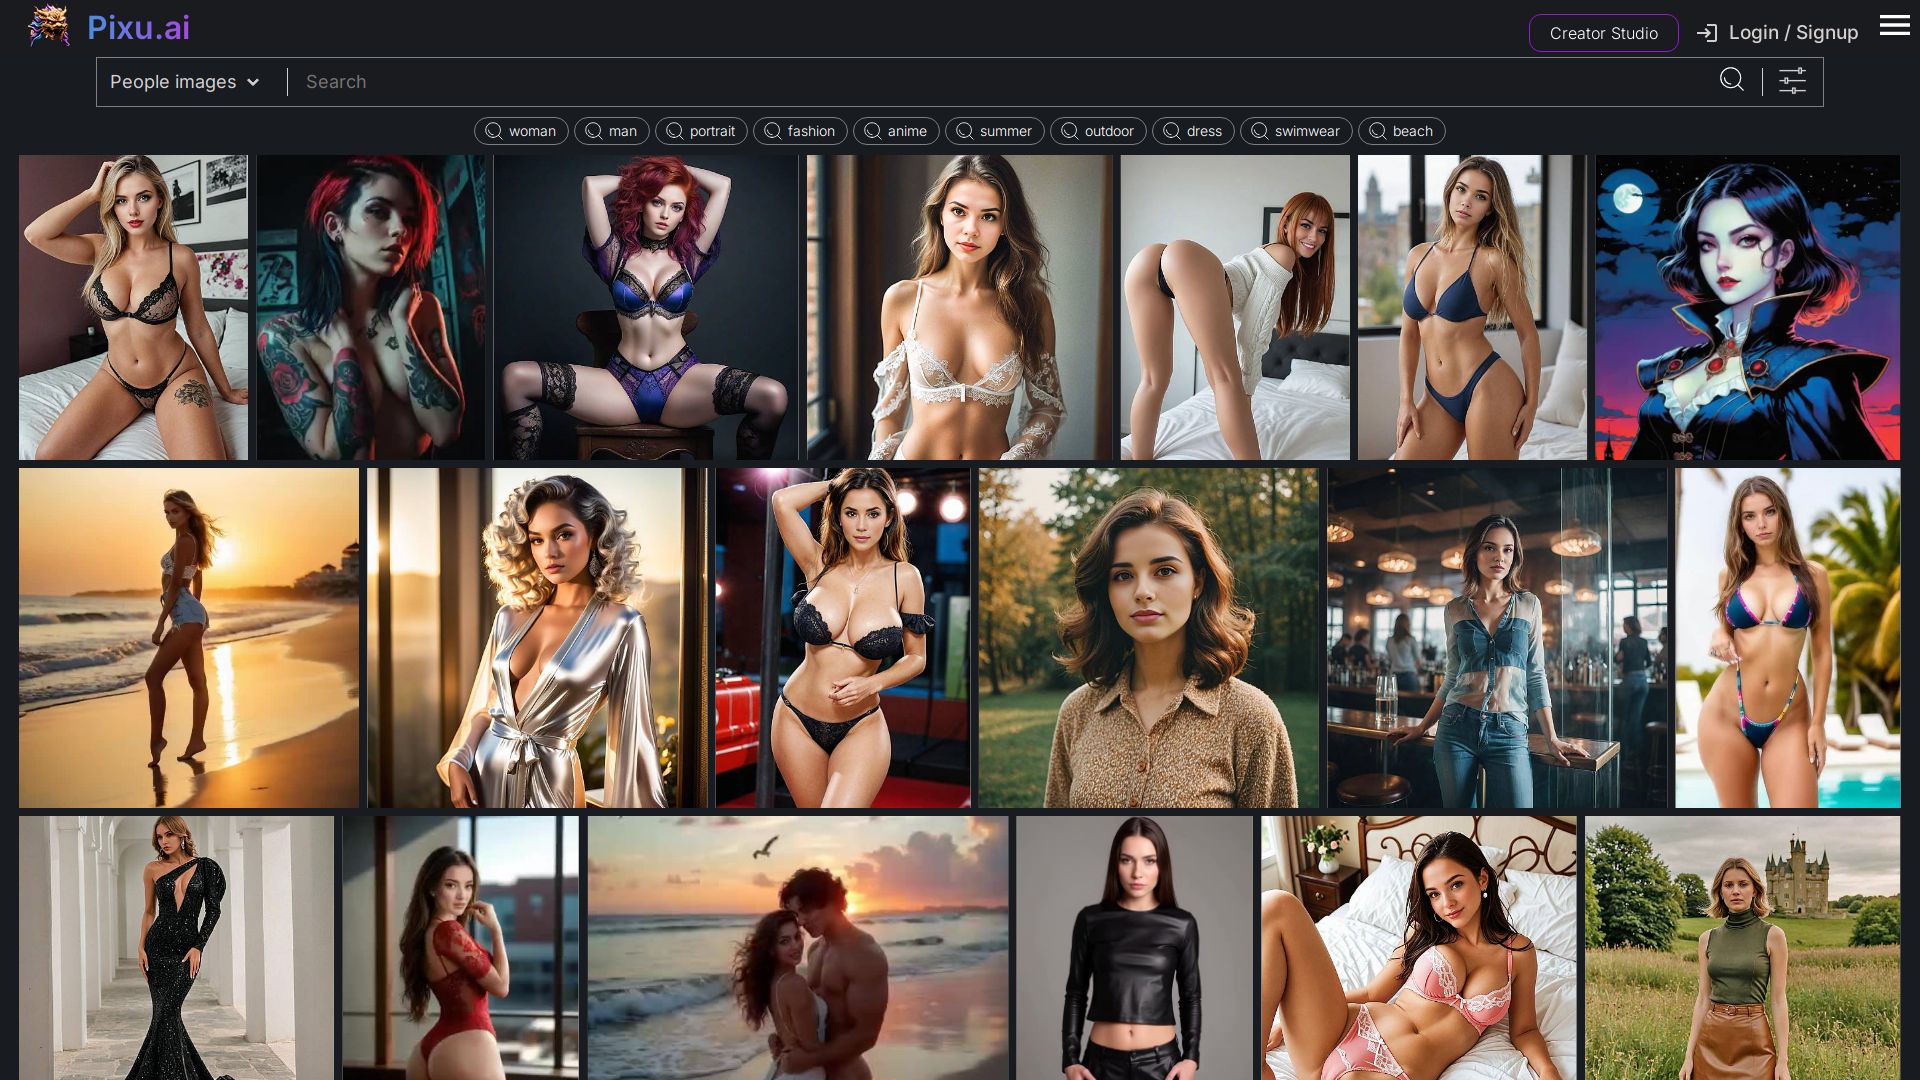Expand the People images dropdown

(x=173, y=82)
